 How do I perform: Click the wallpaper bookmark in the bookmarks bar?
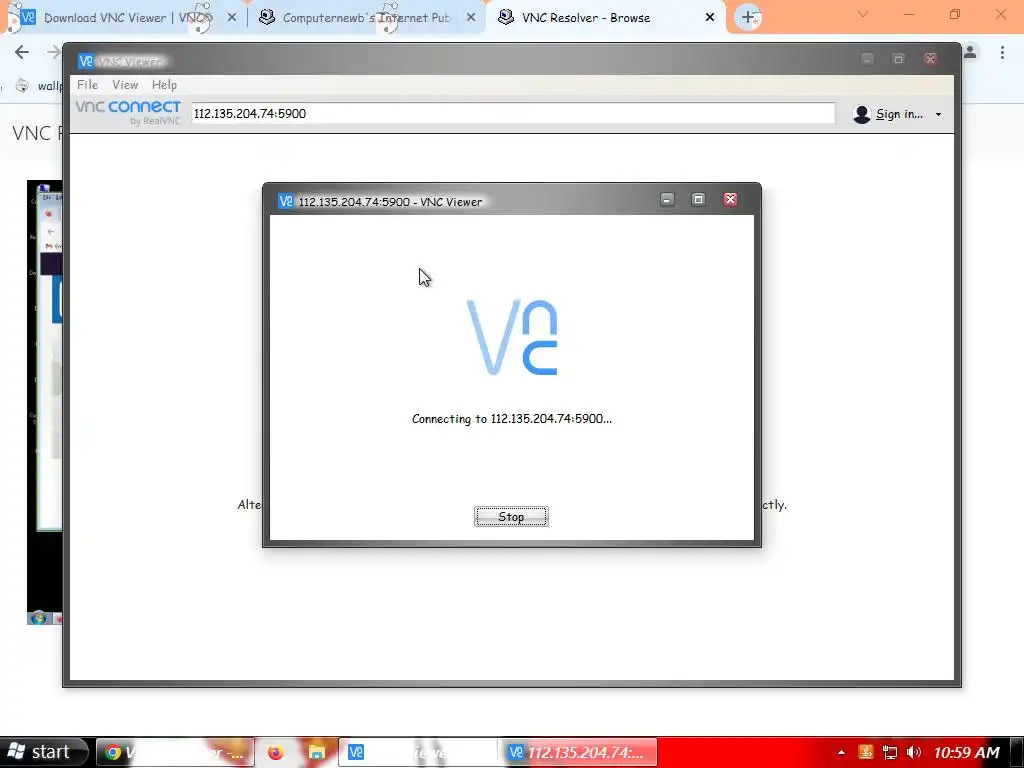pyautogui.click(x=39, y=86)
